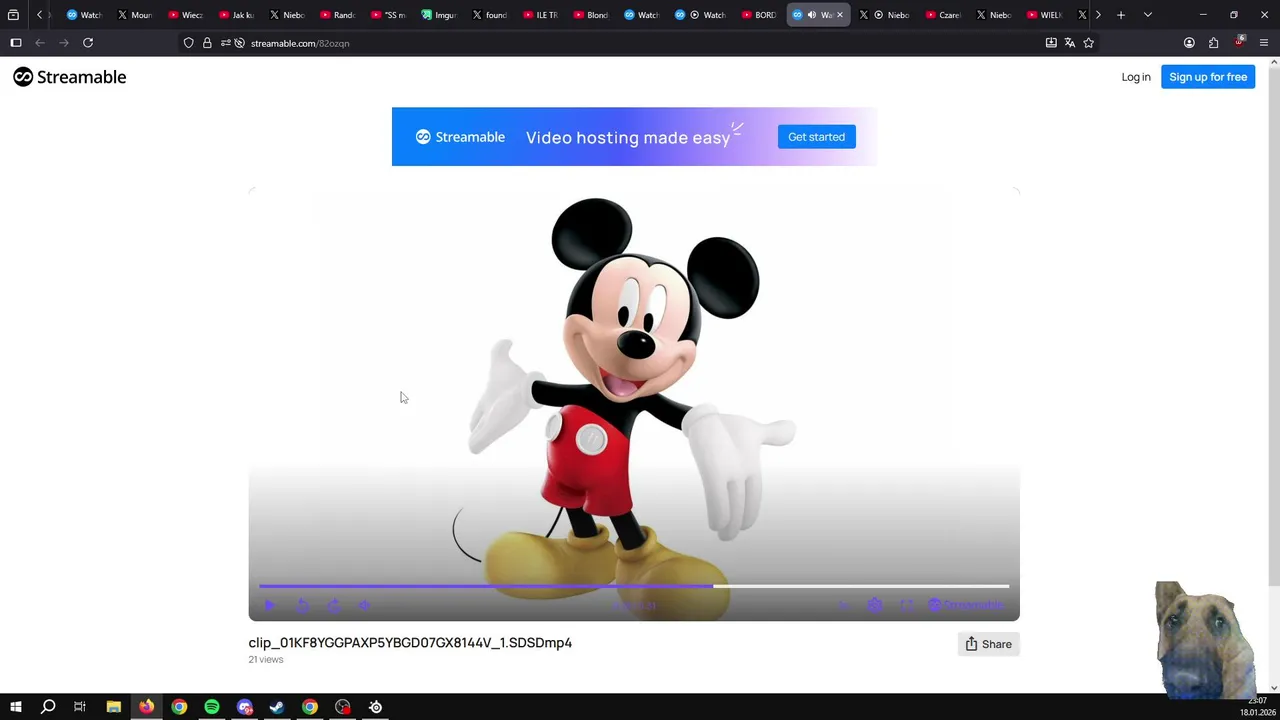The width and height of the screenshot is (1280, 720).
Task: Switch to the 'Wiecz' YouTube tab
Action: (185, 15)
